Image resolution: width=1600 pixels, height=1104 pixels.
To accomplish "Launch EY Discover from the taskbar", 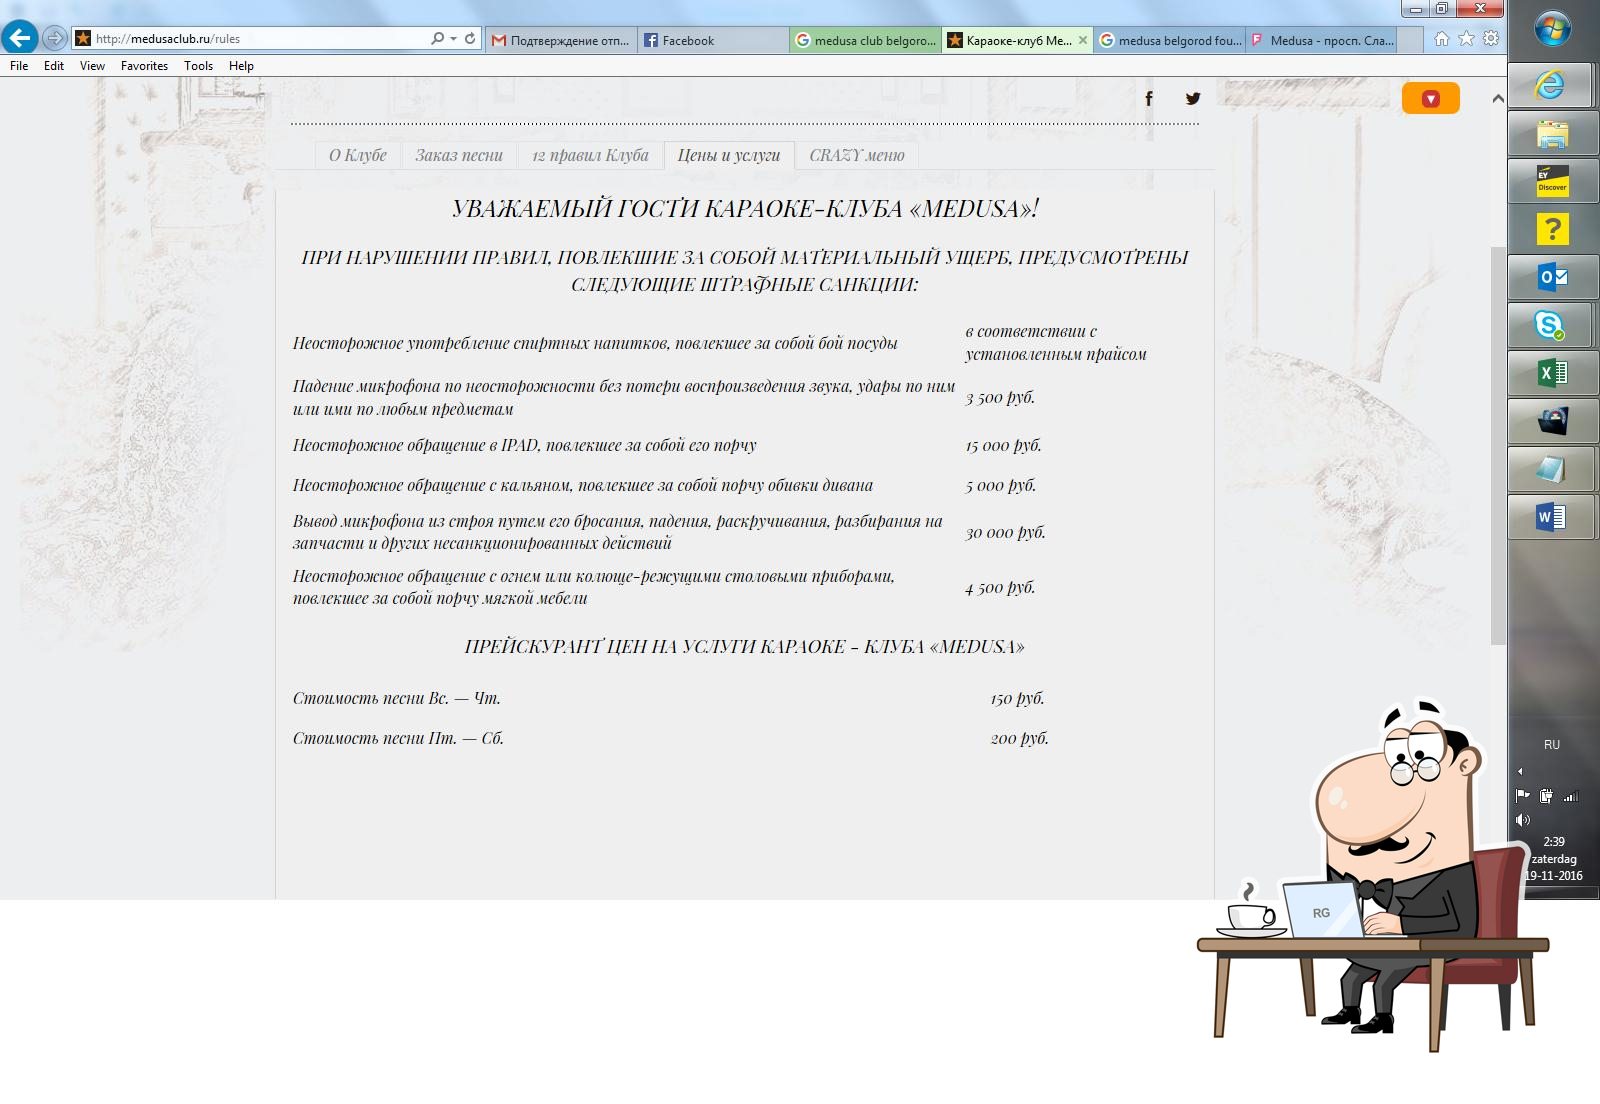I will pos(1551,181).
